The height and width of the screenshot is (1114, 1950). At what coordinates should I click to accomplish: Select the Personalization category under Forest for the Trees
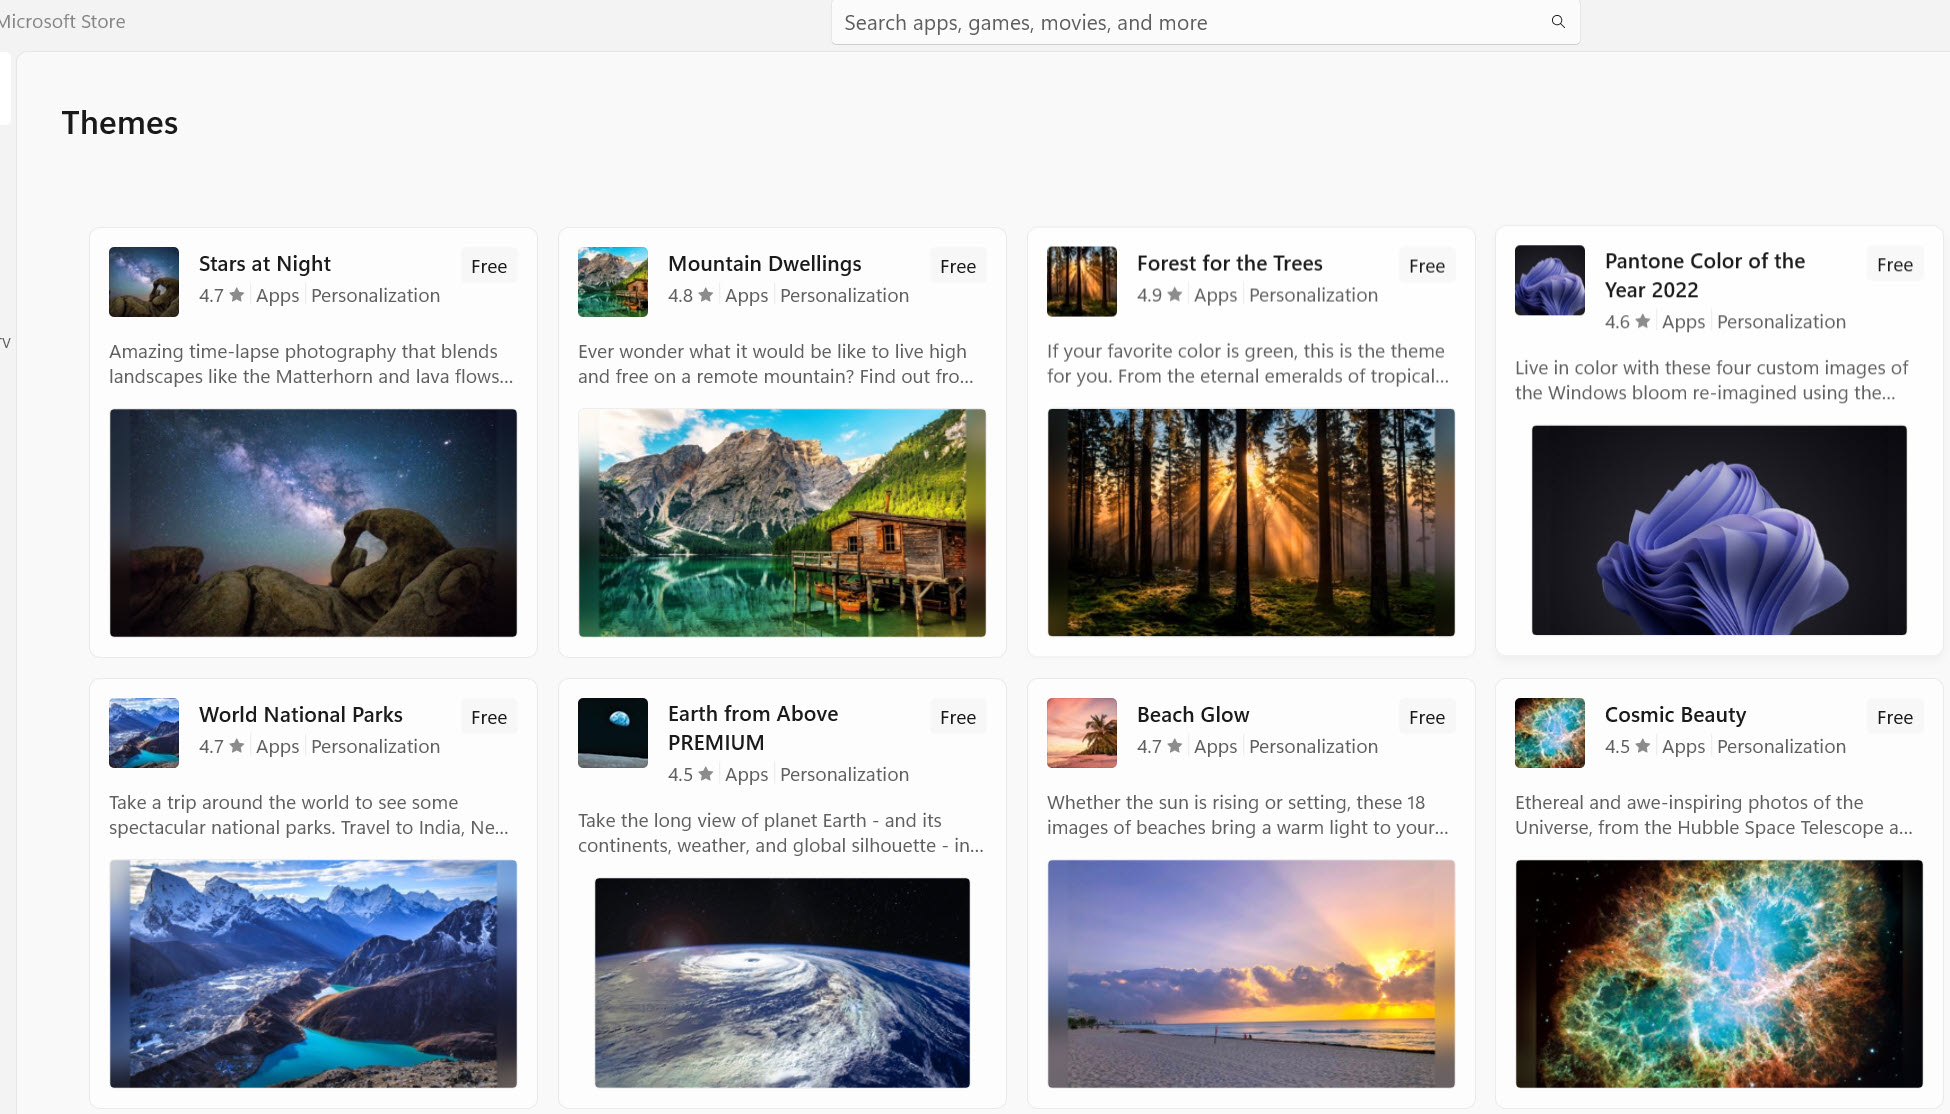pyautogui.click(x=1313, y=294)
